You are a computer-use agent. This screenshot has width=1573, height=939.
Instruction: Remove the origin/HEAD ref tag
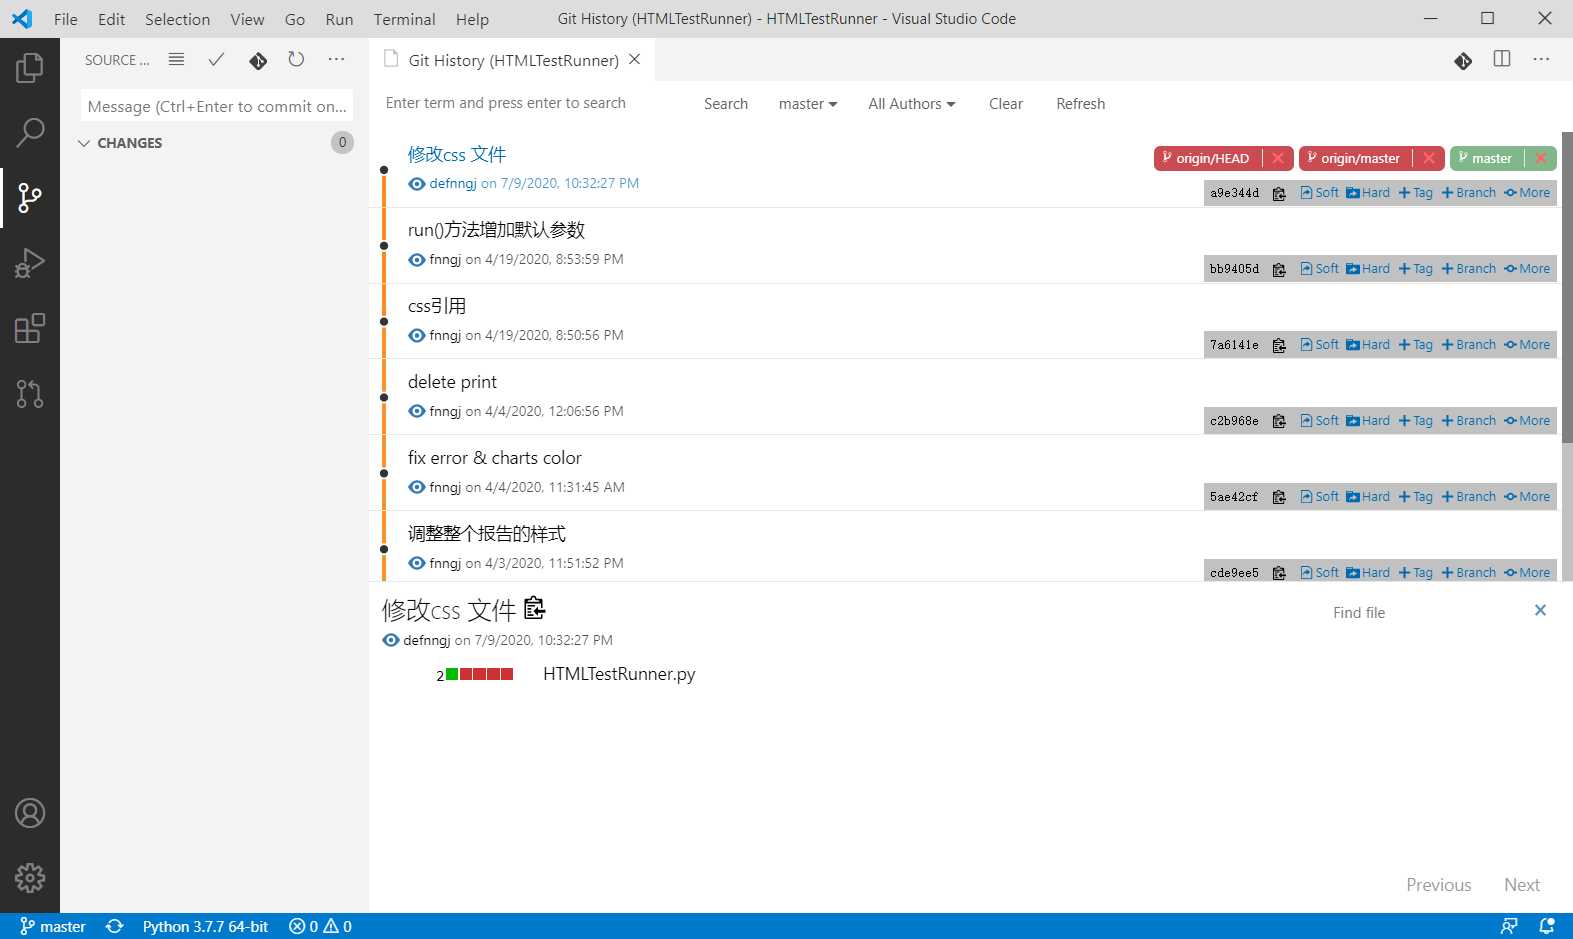1278,158
